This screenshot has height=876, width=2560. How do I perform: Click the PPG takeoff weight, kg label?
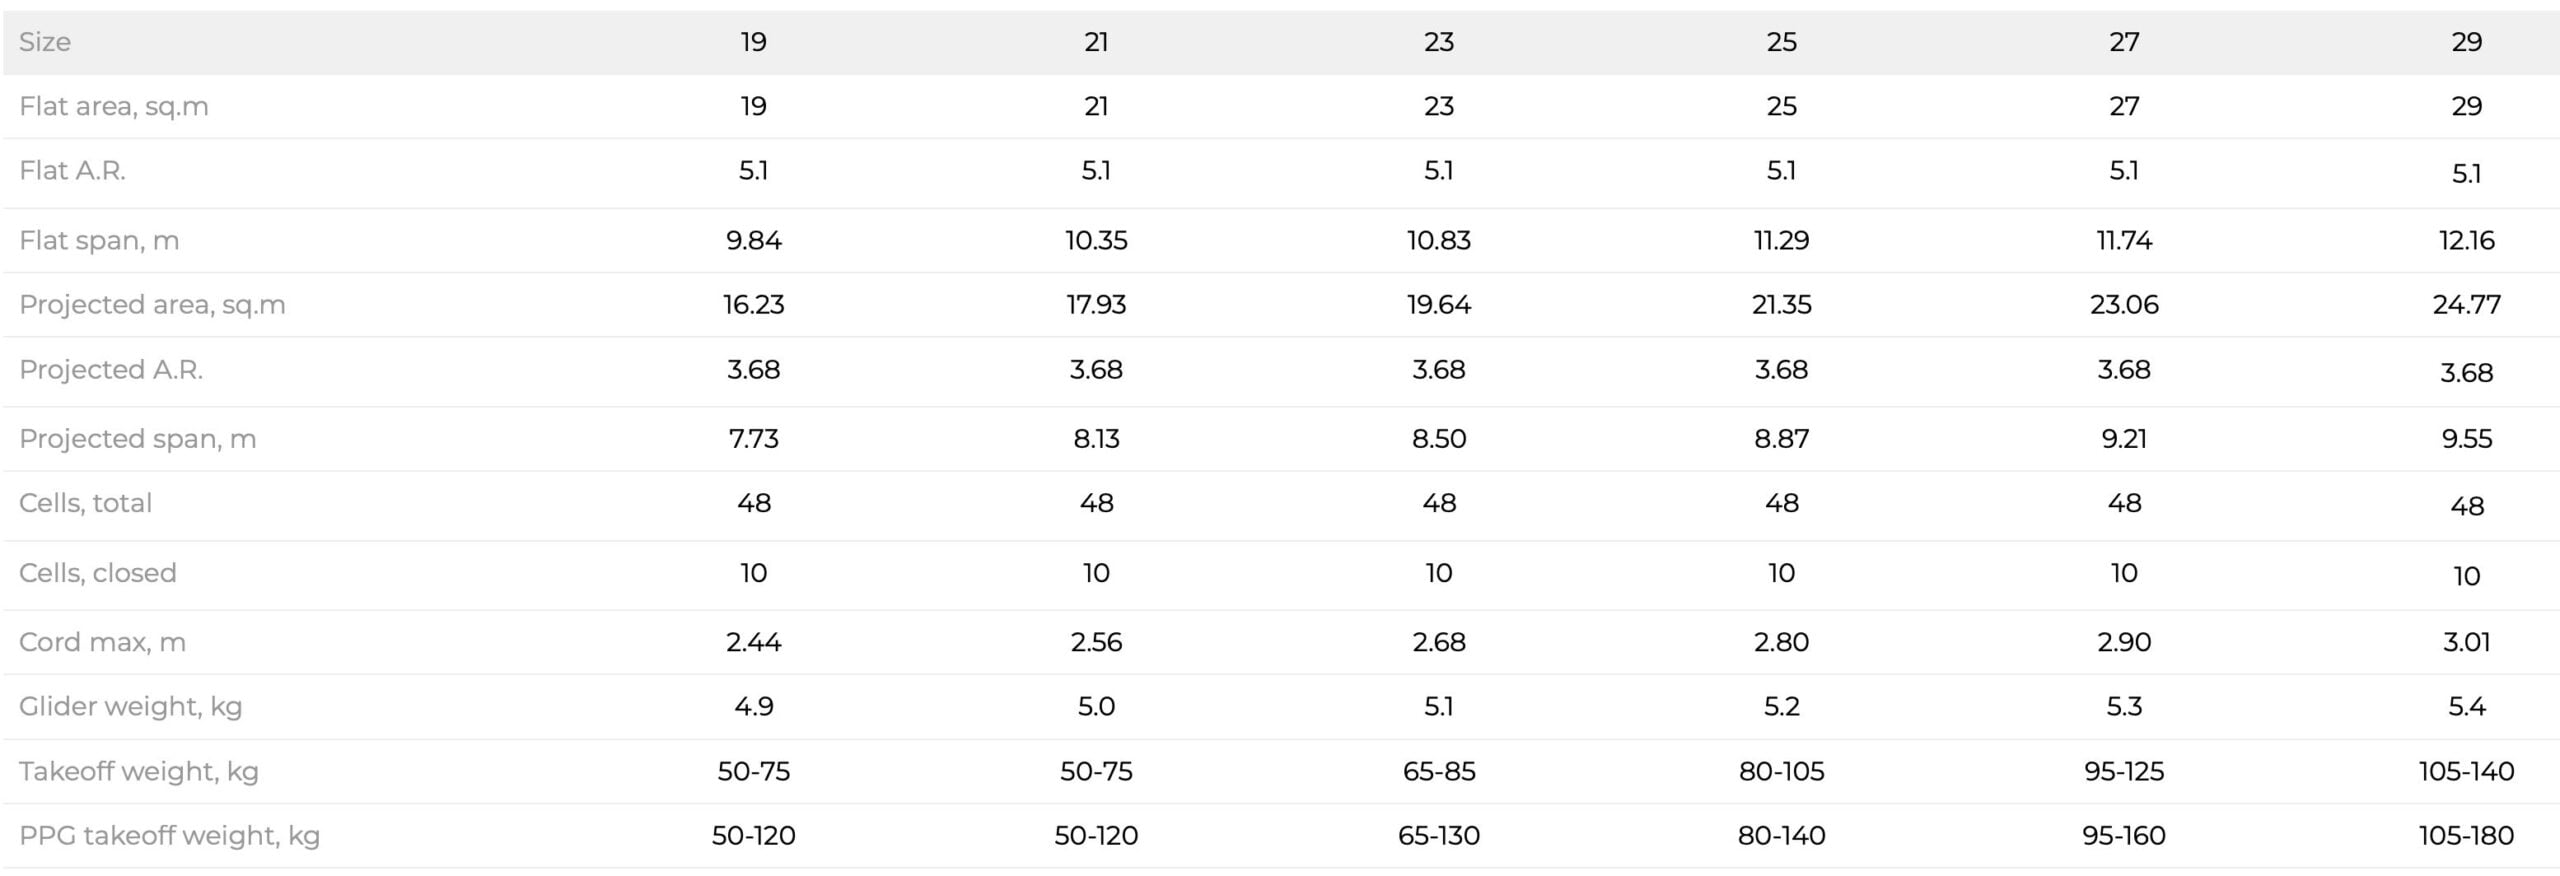coord(170,835)
